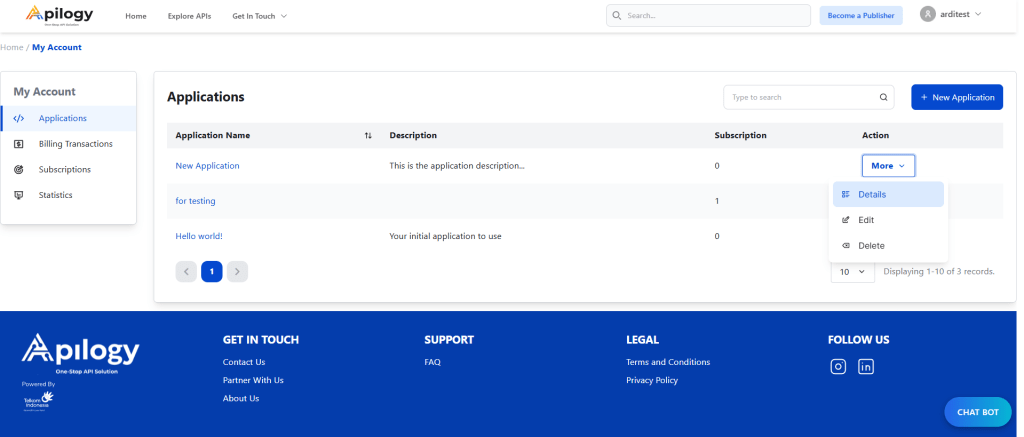Open the LinkedIn social icon
This screenshot has height=437, width=1024.
866,367
